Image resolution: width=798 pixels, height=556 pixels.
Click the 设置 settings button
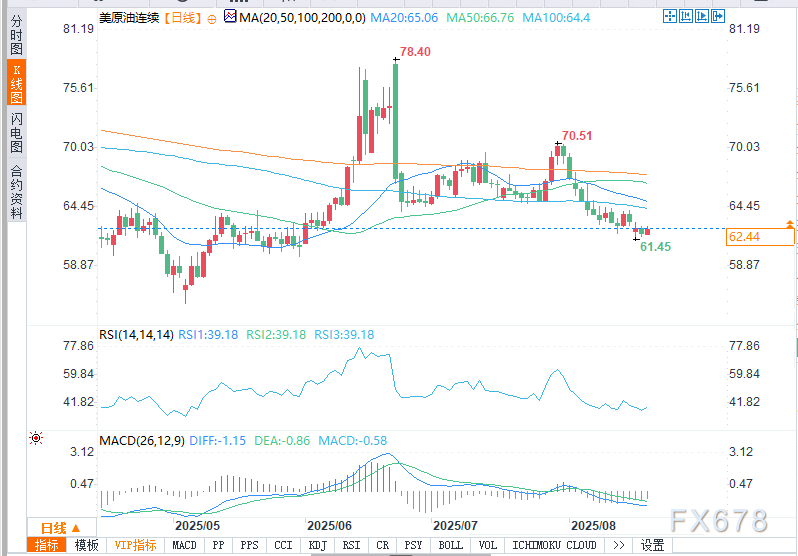tap(653, 545)
